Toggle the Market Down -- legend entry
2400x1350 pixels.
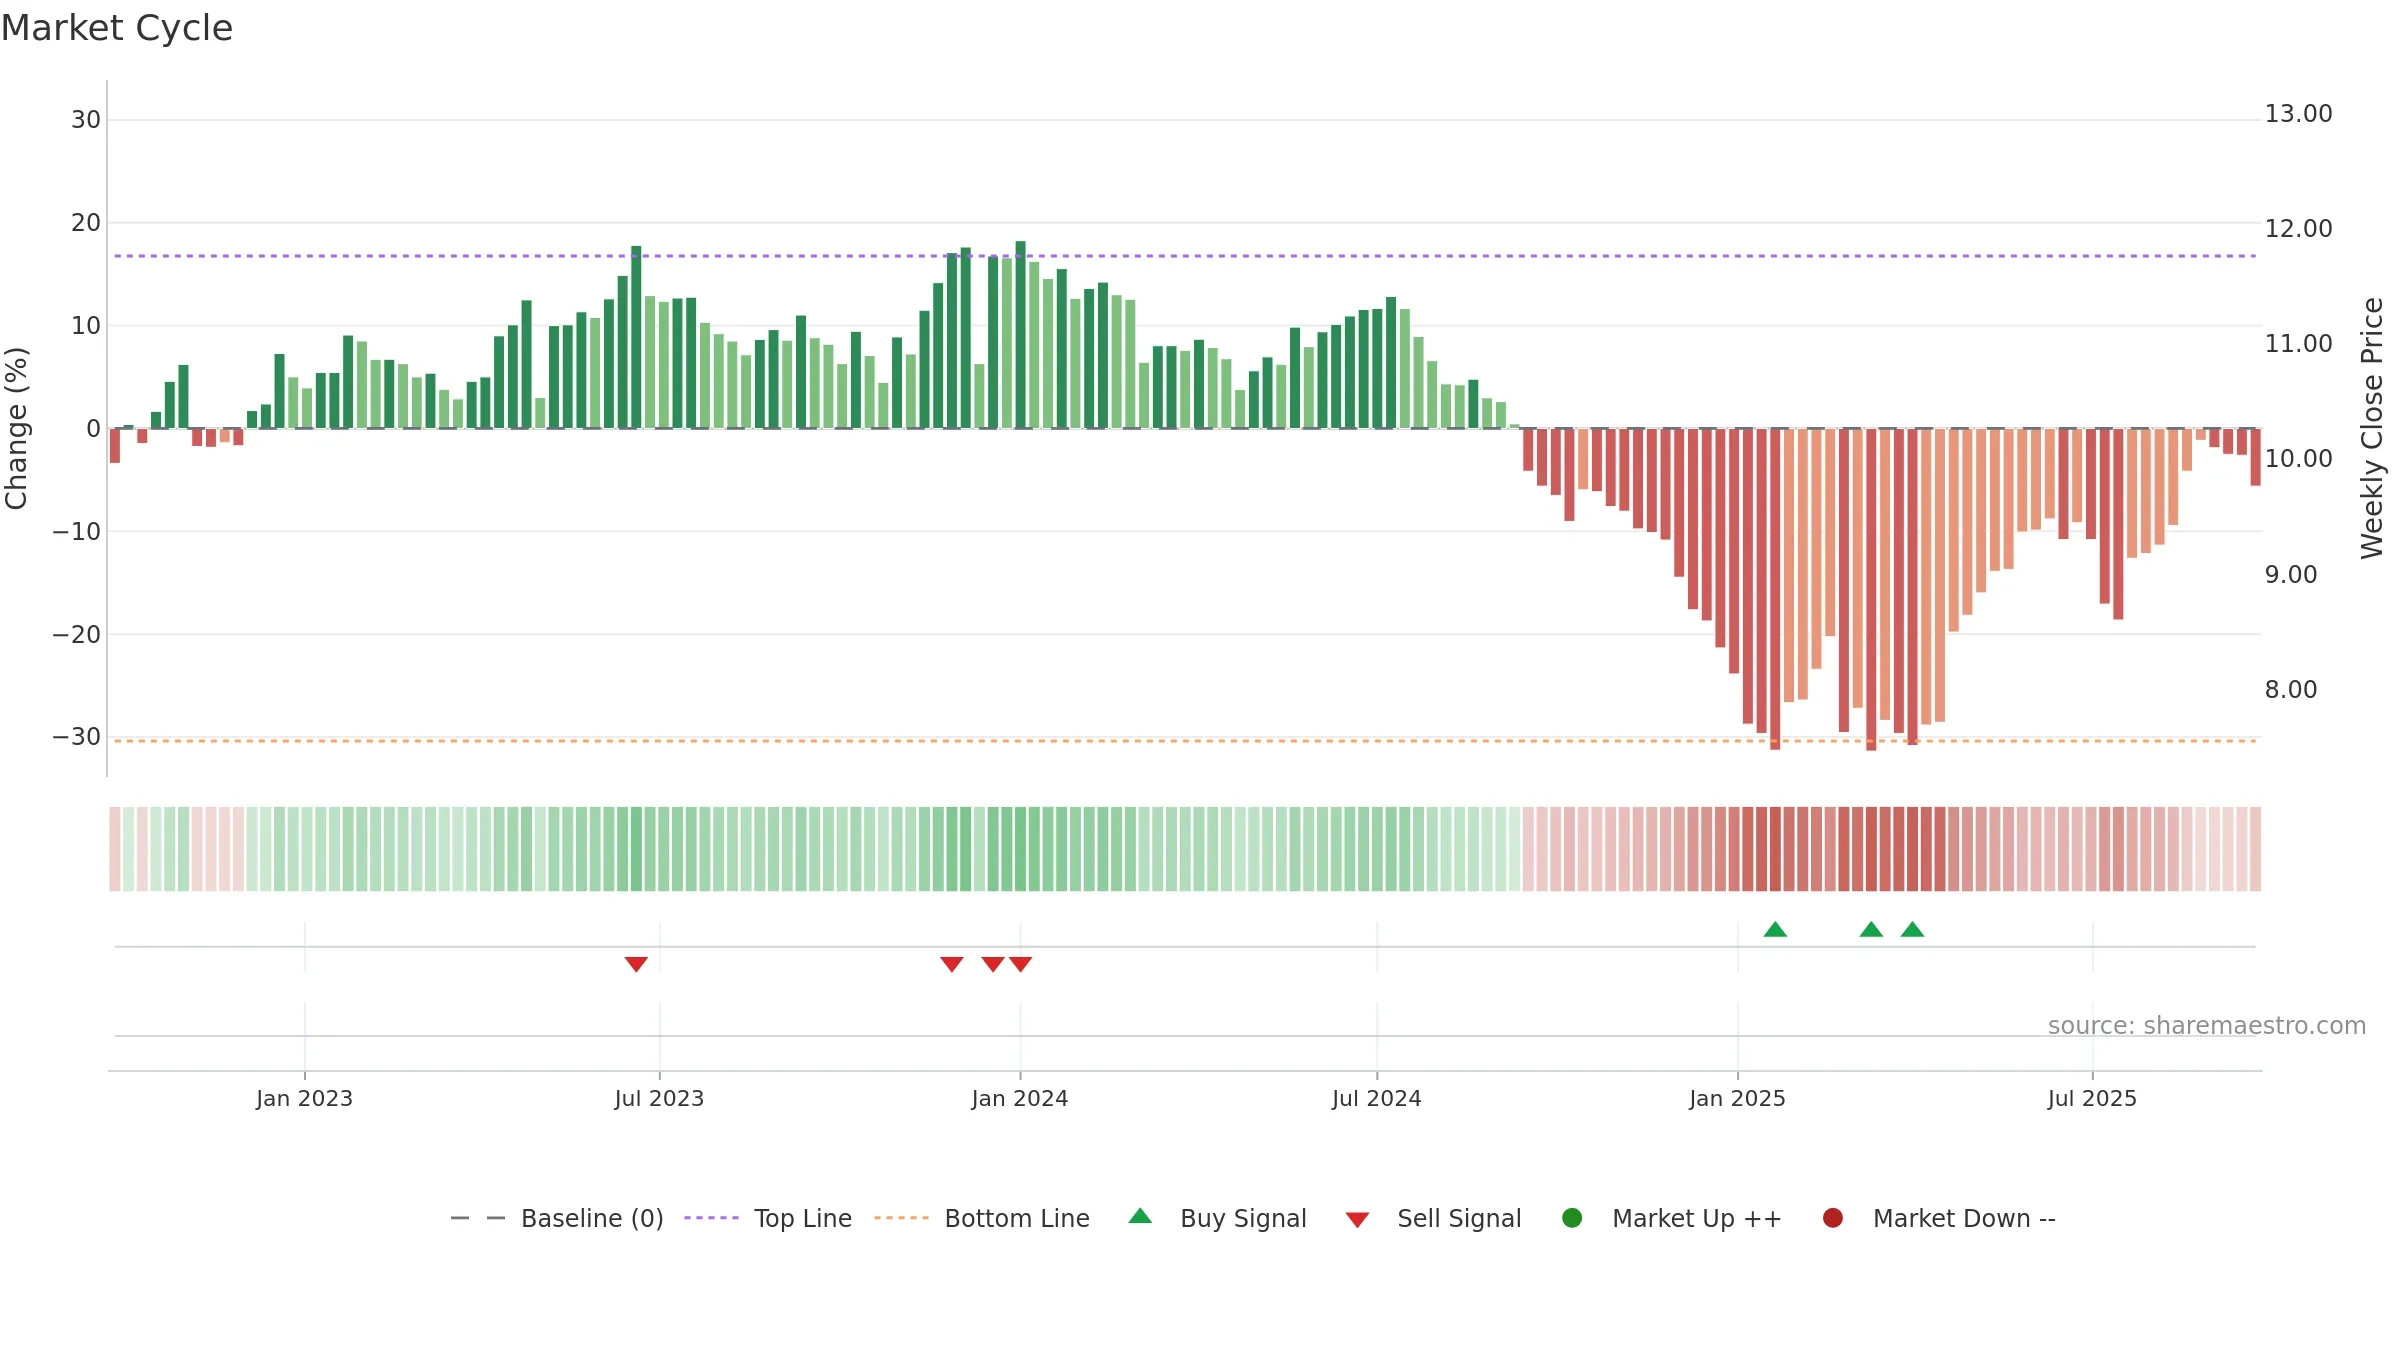1939,1218
